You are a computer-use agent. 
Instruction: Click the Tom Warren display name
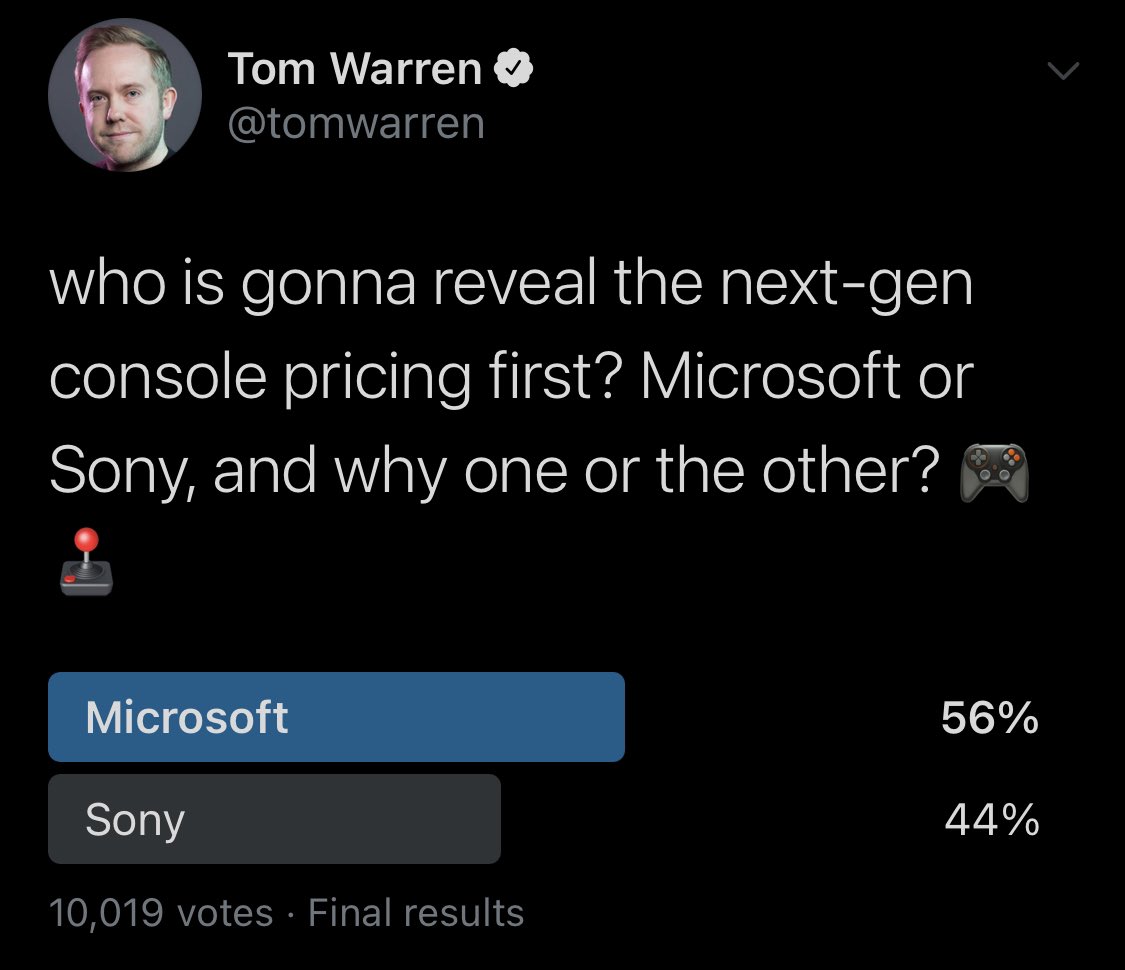coord(355,69)
